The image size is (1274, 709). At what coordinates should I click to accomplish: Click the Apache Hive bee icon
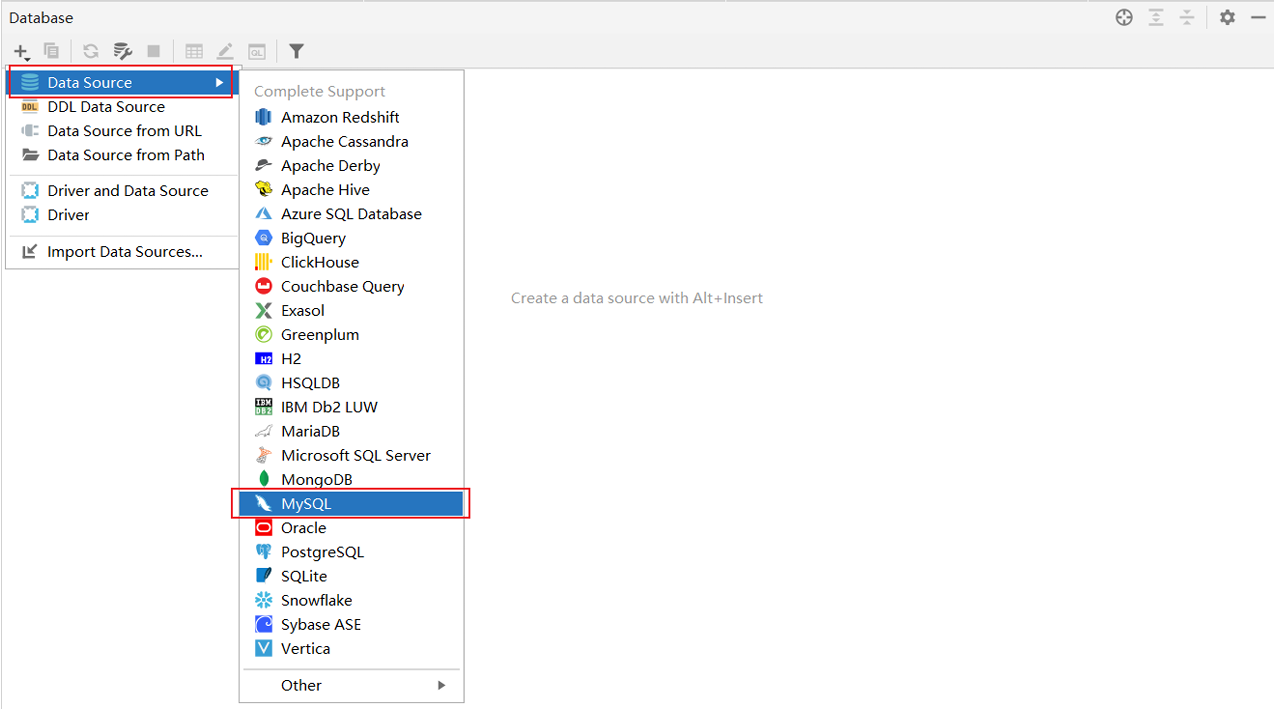pos(264,189)
